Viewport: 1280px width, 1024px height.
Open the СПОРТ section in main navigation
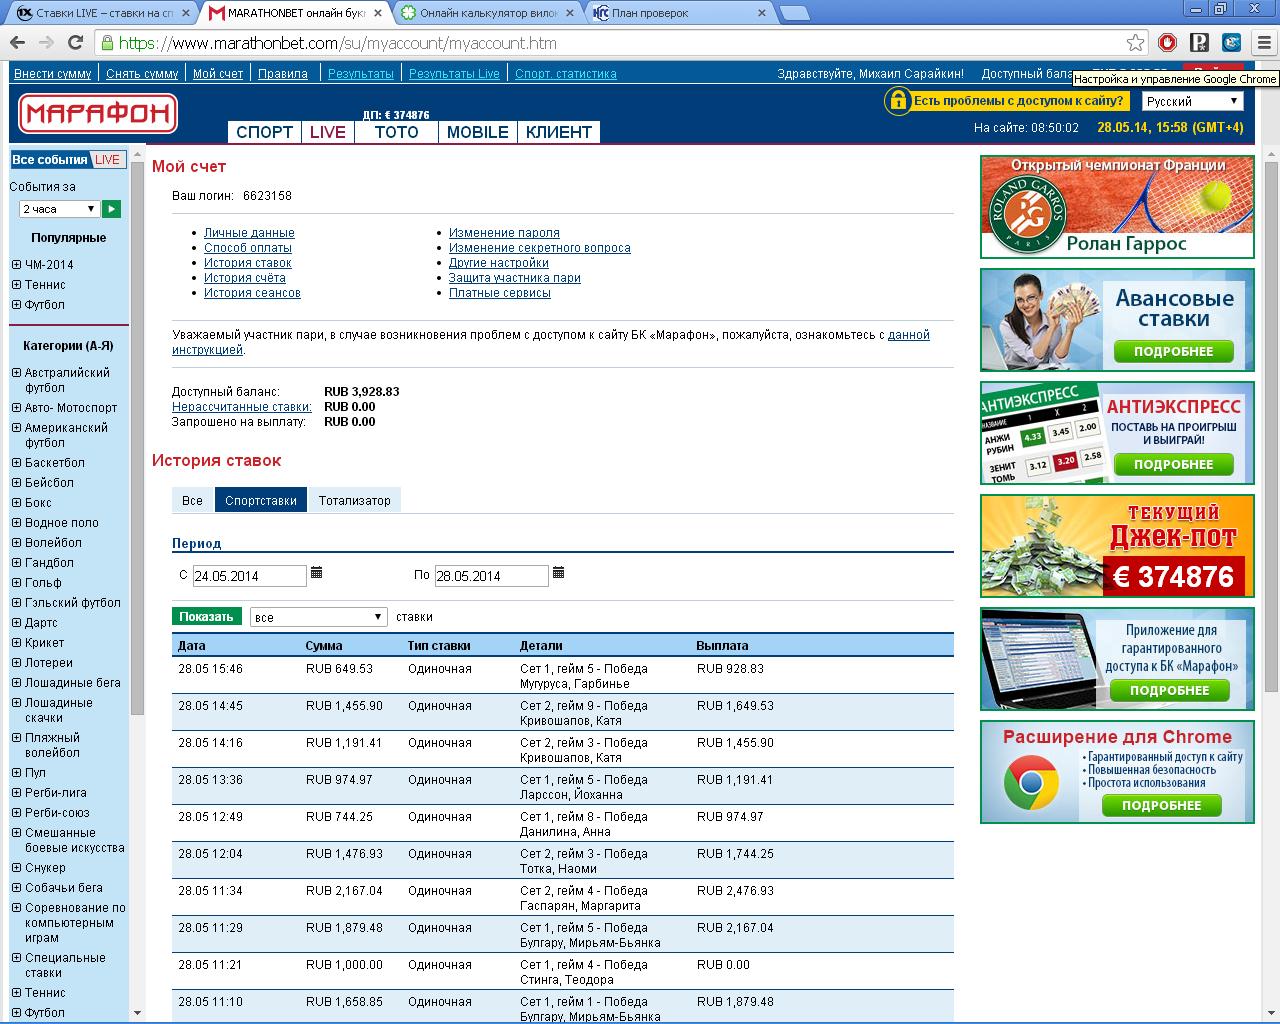[x=264, y=132]
